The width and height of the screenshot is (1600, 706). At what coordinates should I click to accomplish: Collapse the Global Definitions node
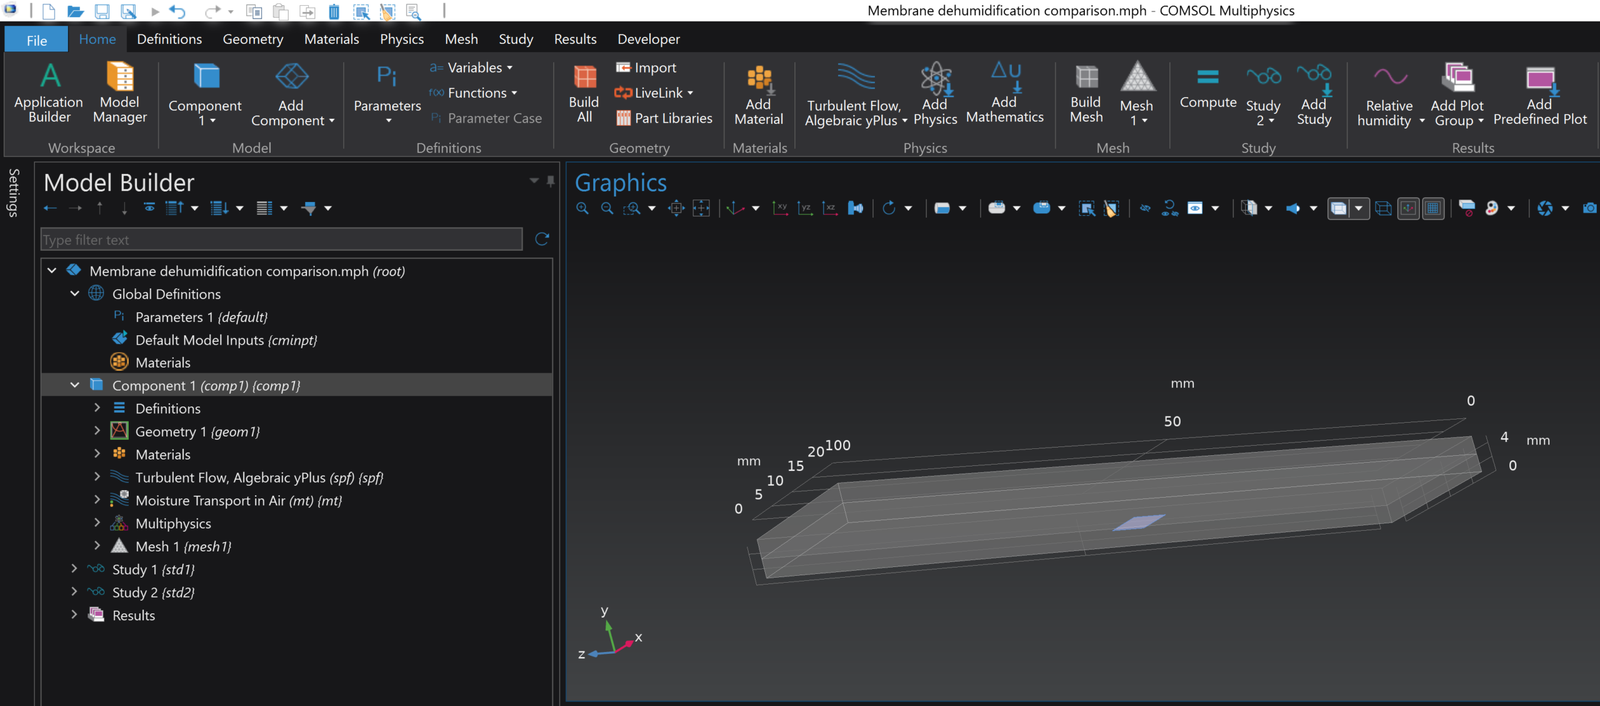74,294
